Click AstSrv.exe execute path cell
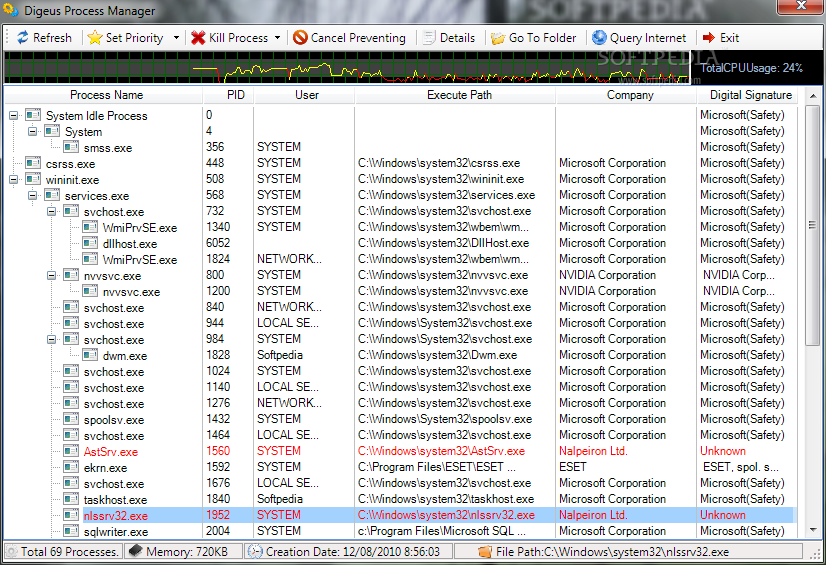 (x=441, y=451)
